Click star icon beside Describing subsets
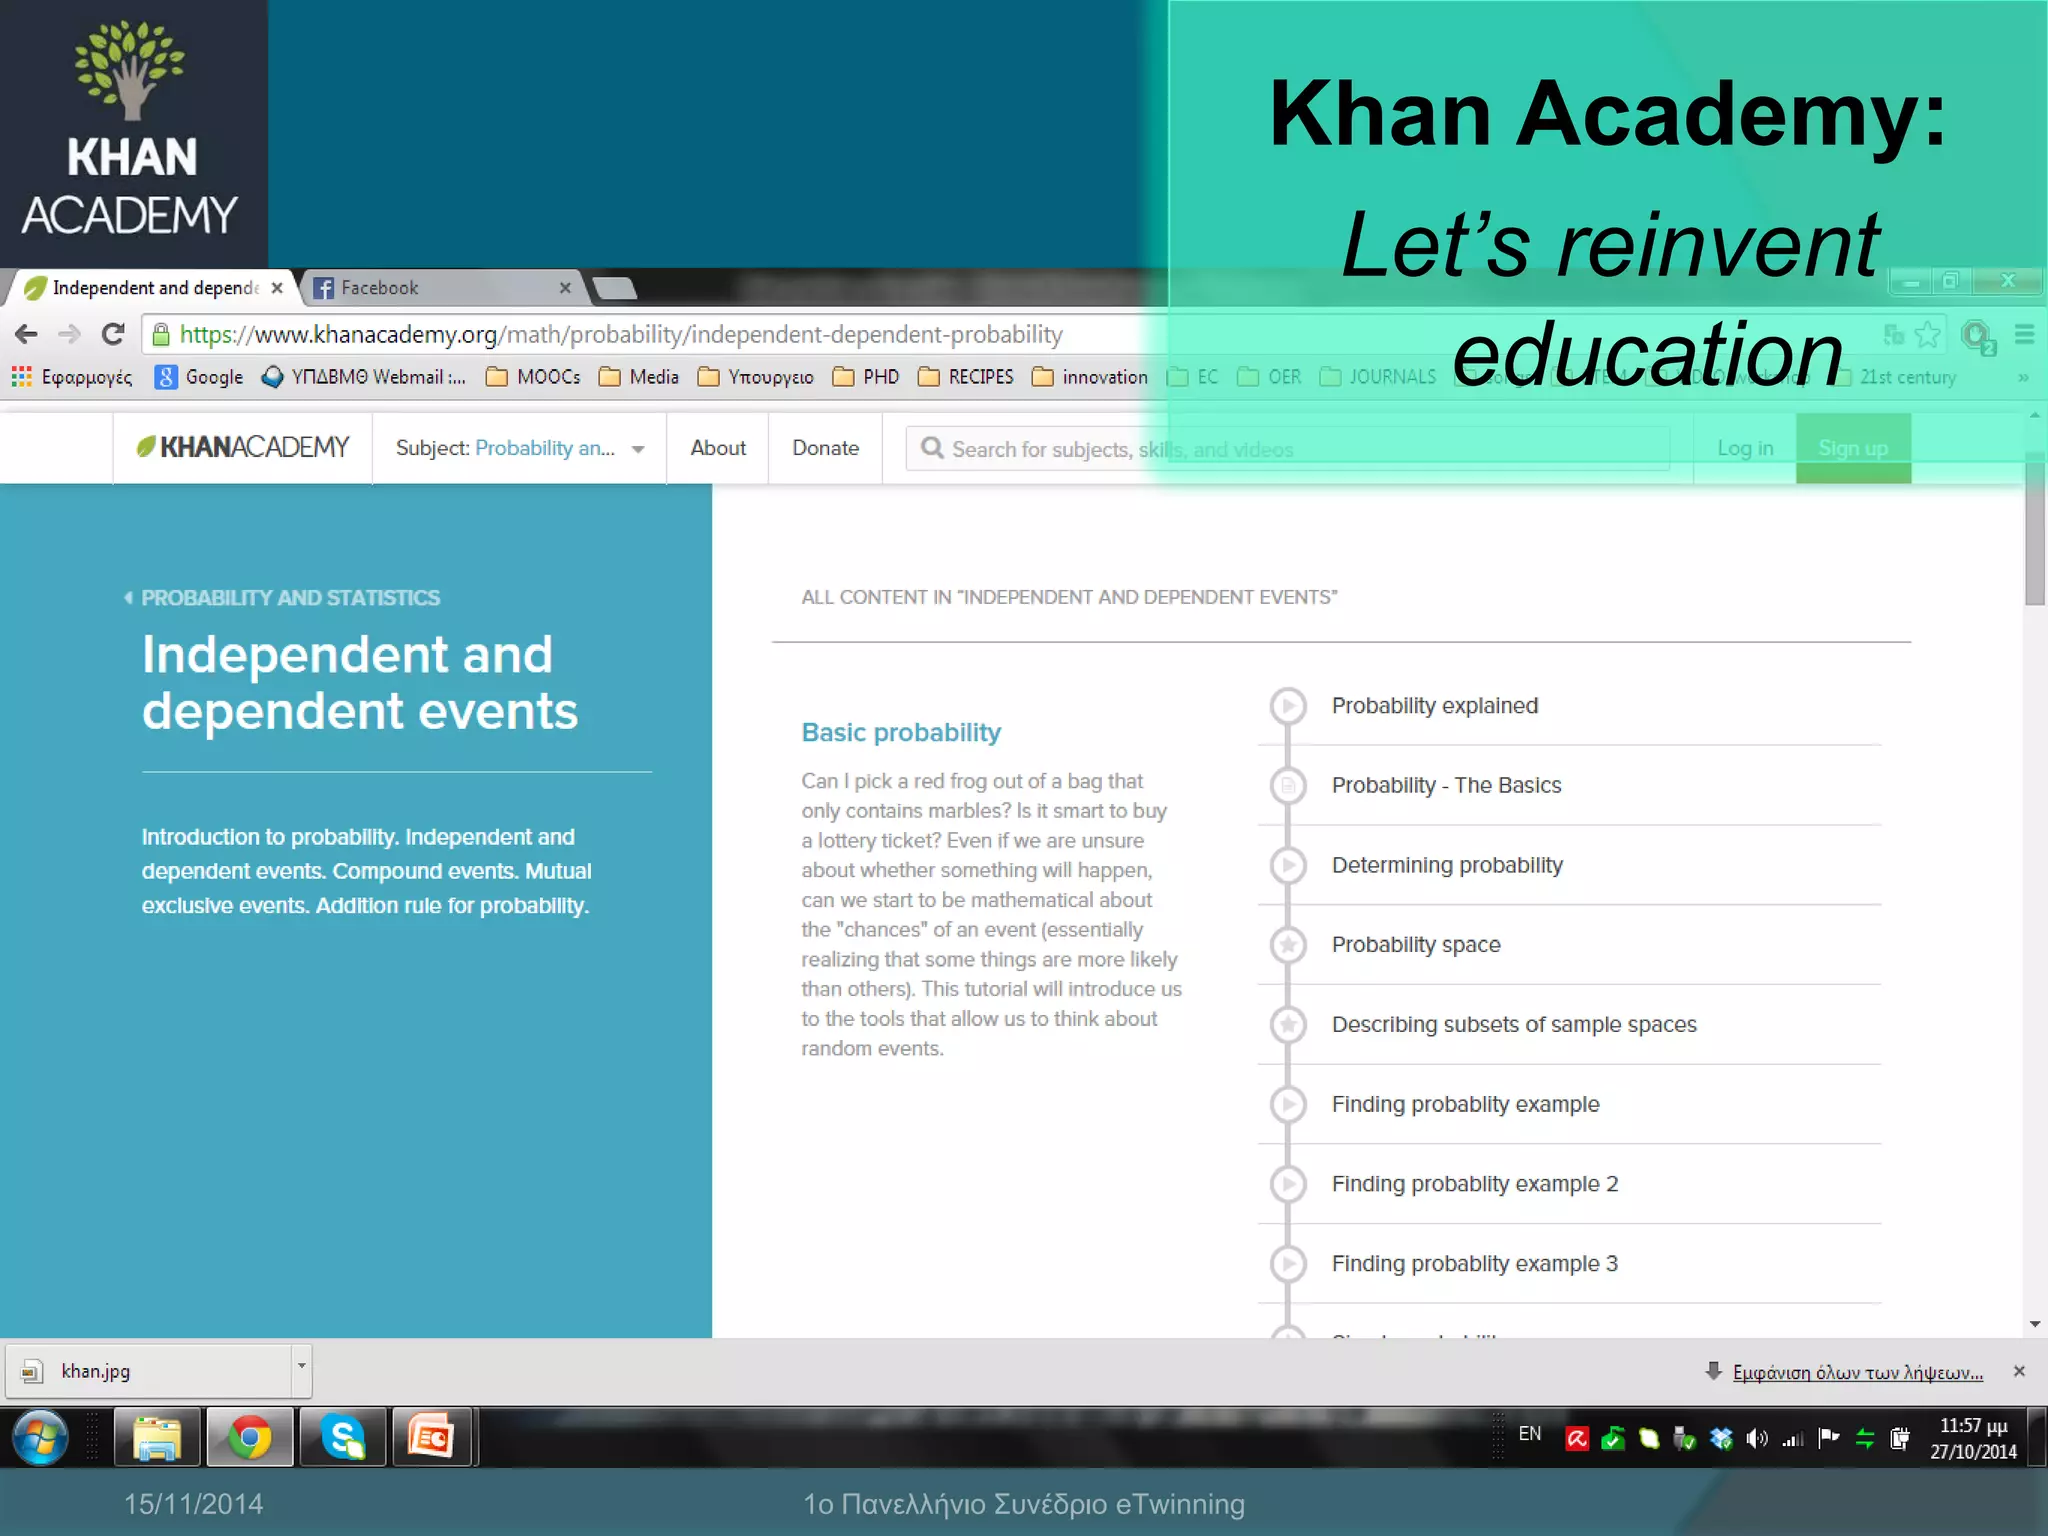 pos(1288,1025)
